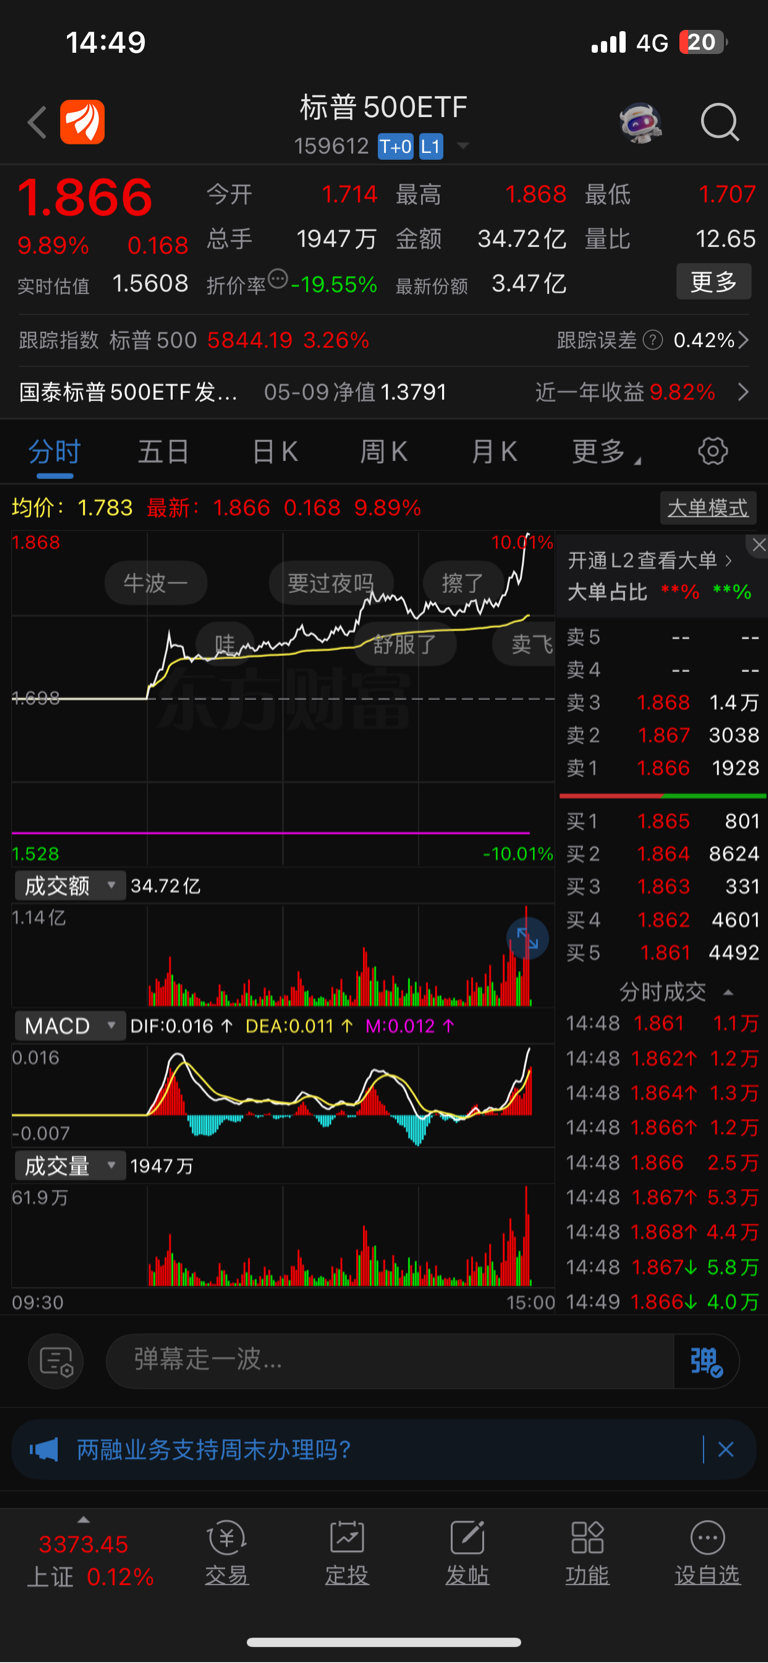Select 买4 price 1.862 row
768x1663 pixels.
(x=662, y=920)
